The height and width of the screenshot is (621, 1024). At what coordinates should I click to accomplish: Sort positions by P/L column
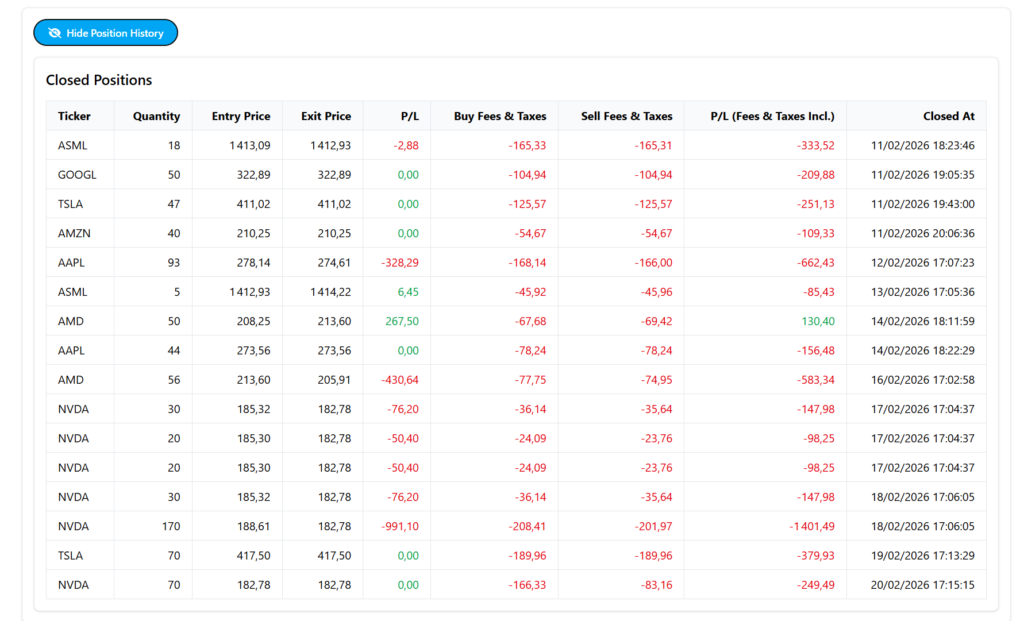click(410, 115)
